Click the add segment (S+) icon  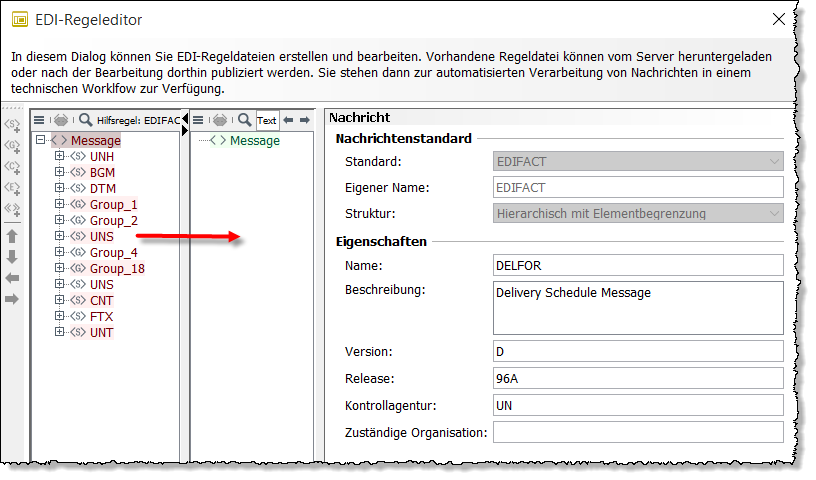coord(12,125)
